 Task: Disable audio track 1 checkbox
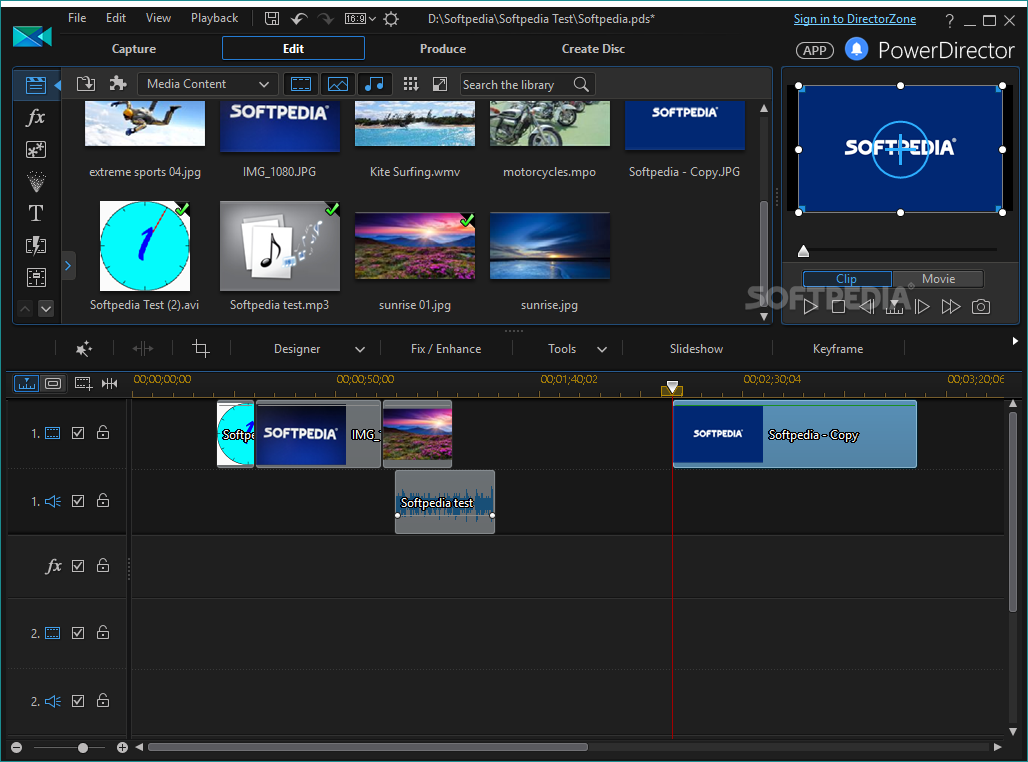(78, 501)
